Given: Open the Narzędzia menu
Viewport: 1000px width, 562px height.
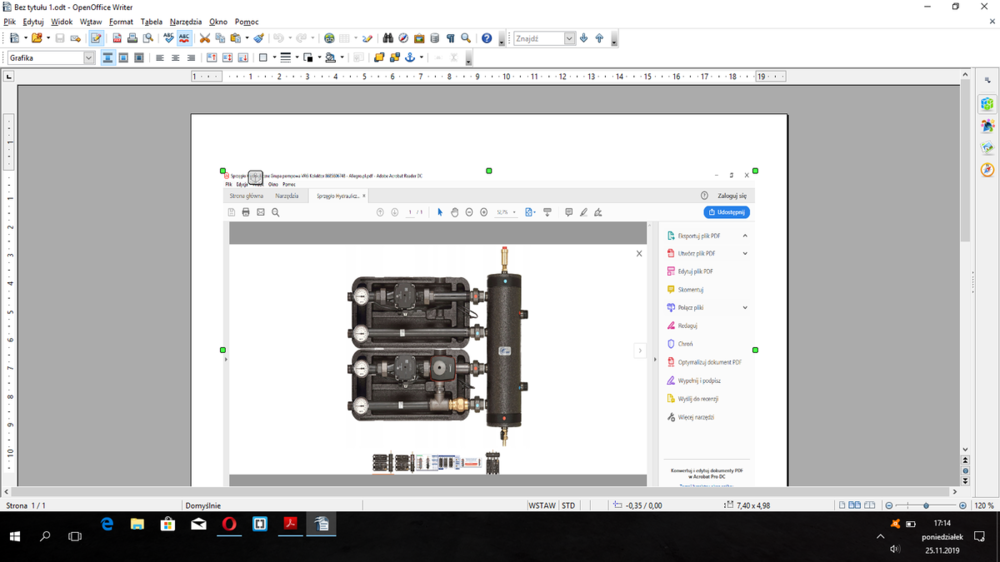Looking at the screenshot, I should 185,21.
